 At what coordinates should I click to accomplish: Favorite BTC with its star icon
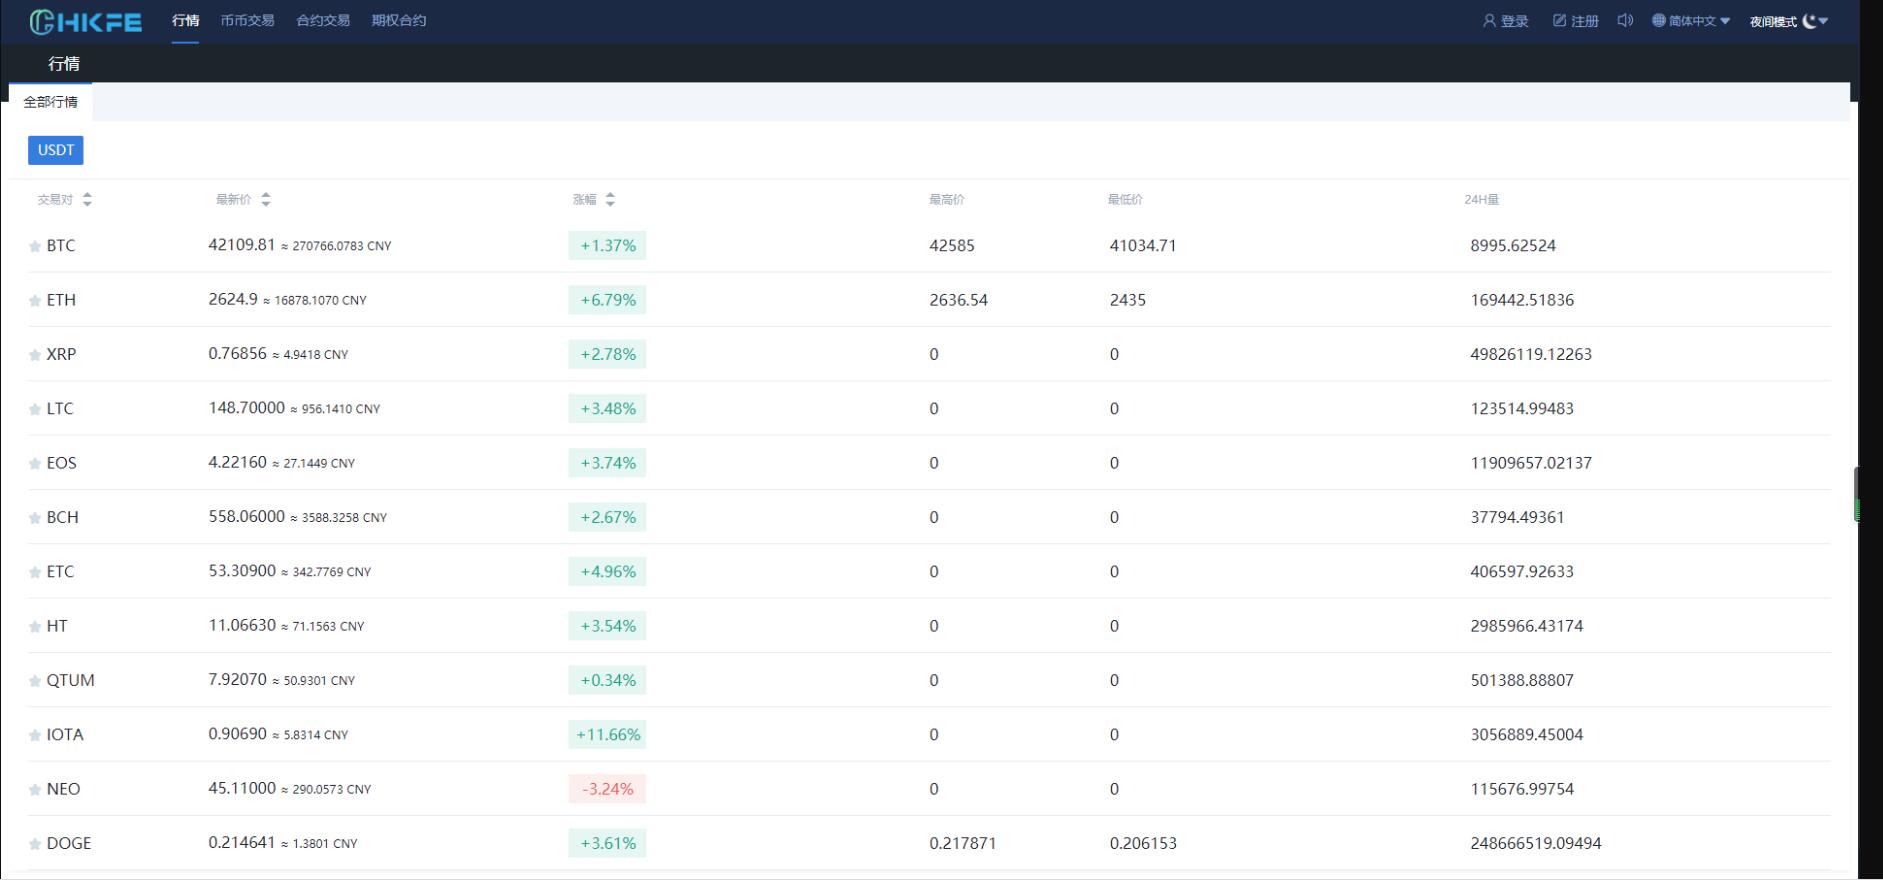(35, 246)
